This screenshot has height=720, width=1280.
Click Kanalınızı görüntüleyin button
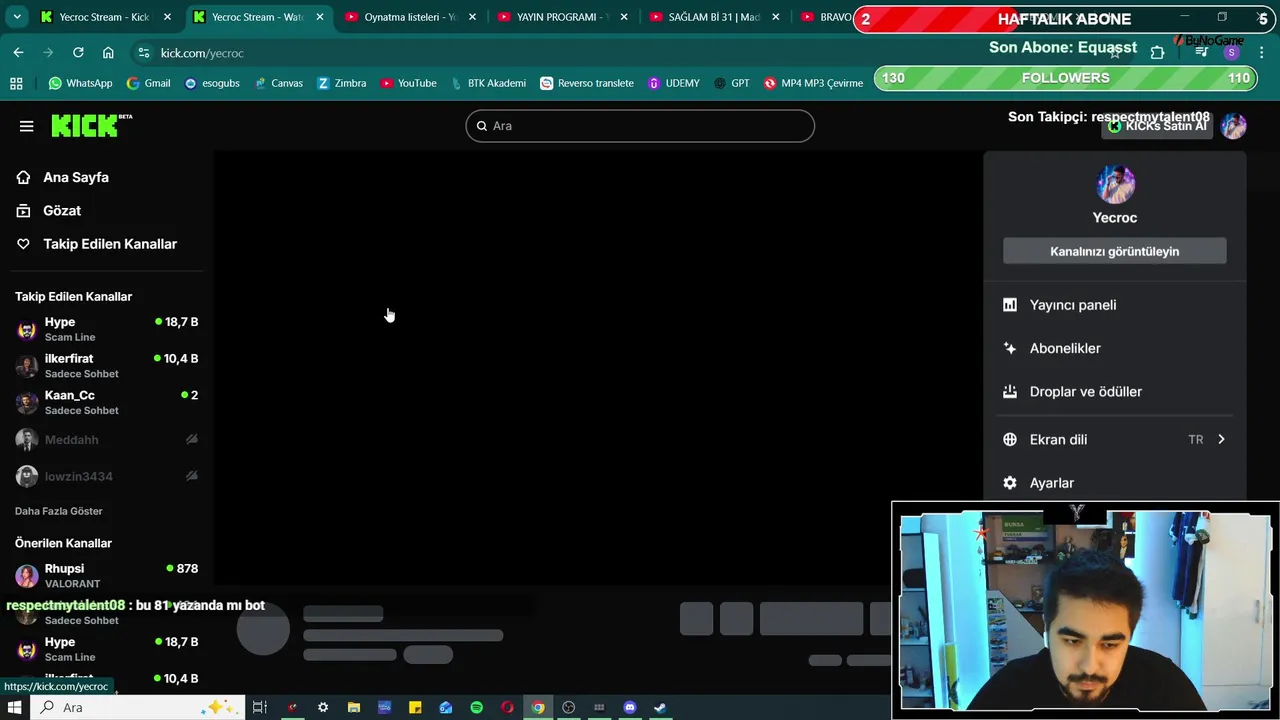point(1114,251)
